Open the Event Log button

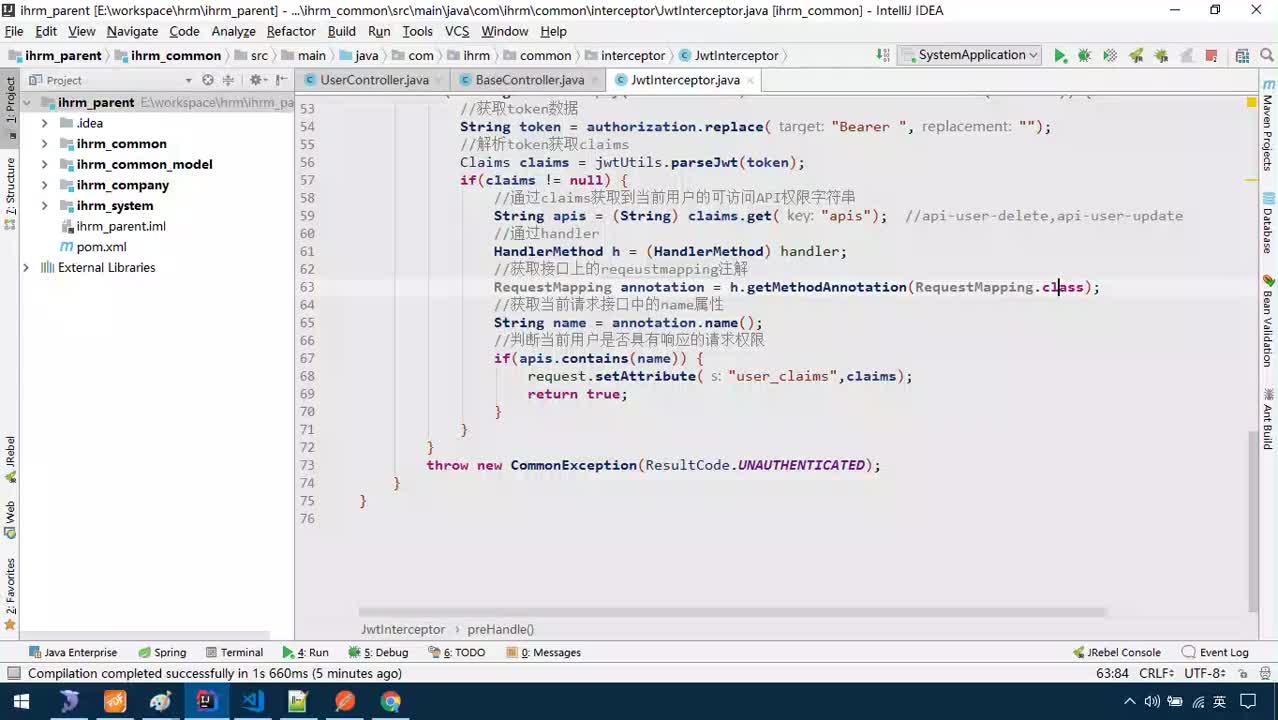coord(1215,652)
